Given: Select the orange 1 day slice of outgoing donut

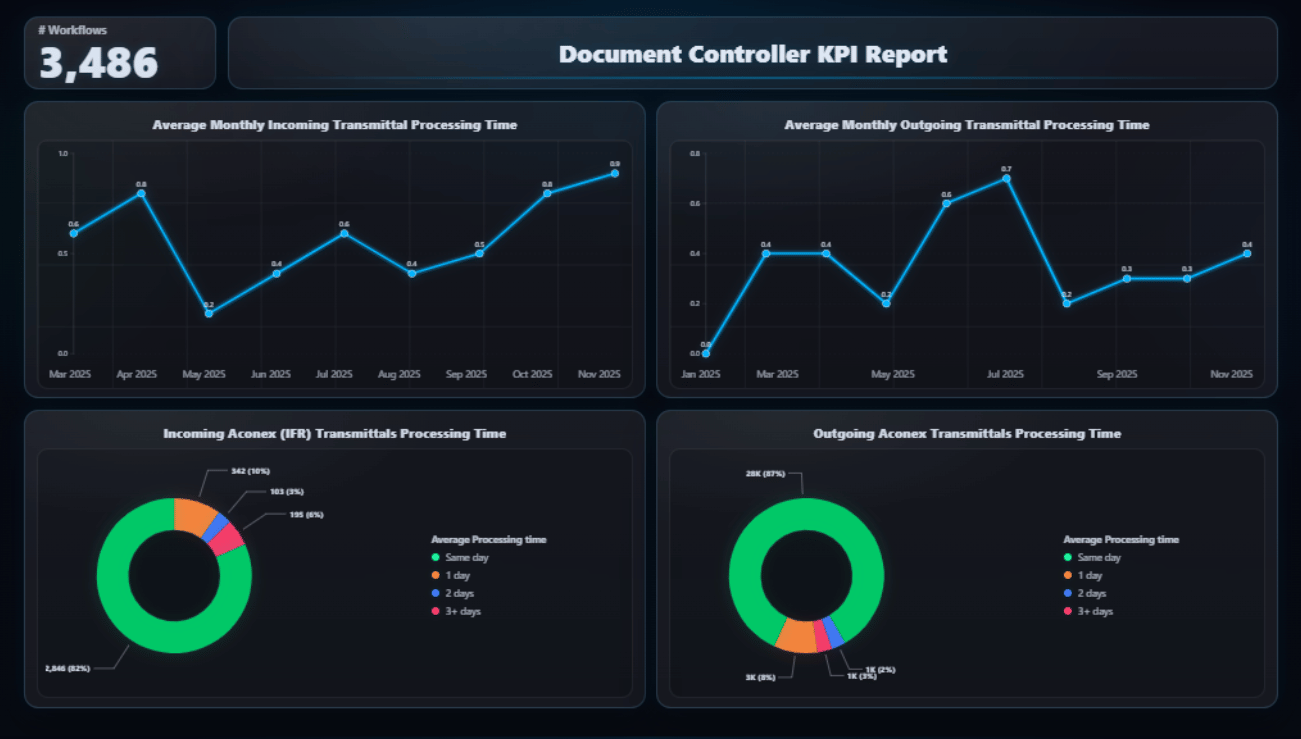Looking at the screenshot, I should tap(796, 635).
